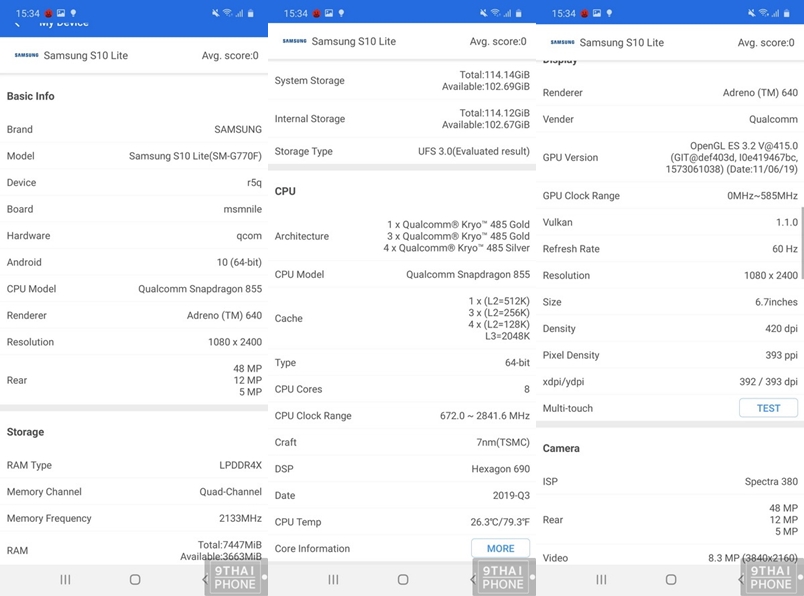This screenshot has width=804, height=596.
Task: Select the Type value '64-bit'
Action: [x=517, y=363]
